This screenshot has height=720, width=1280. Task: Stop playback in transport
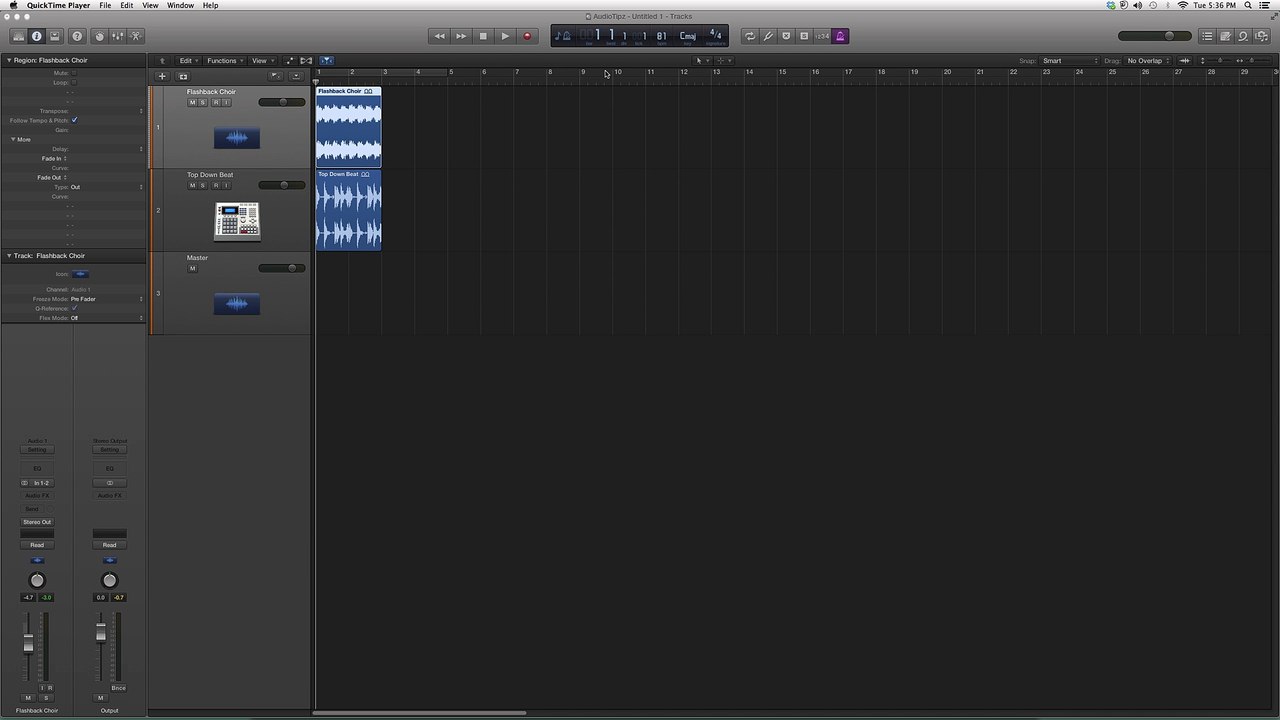coord(483,36)
